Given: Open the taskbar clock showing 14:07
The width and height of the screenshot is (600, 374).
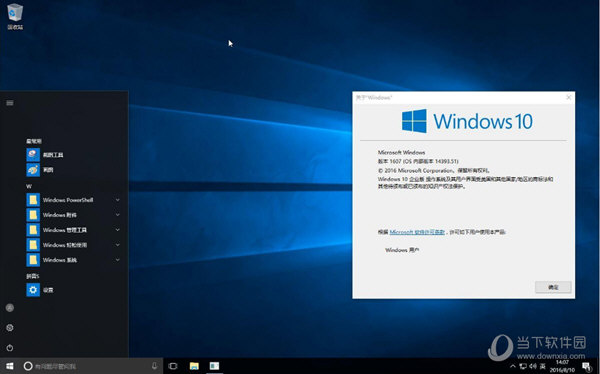Looking at the screenshot, I should click(x=562, y=366).
